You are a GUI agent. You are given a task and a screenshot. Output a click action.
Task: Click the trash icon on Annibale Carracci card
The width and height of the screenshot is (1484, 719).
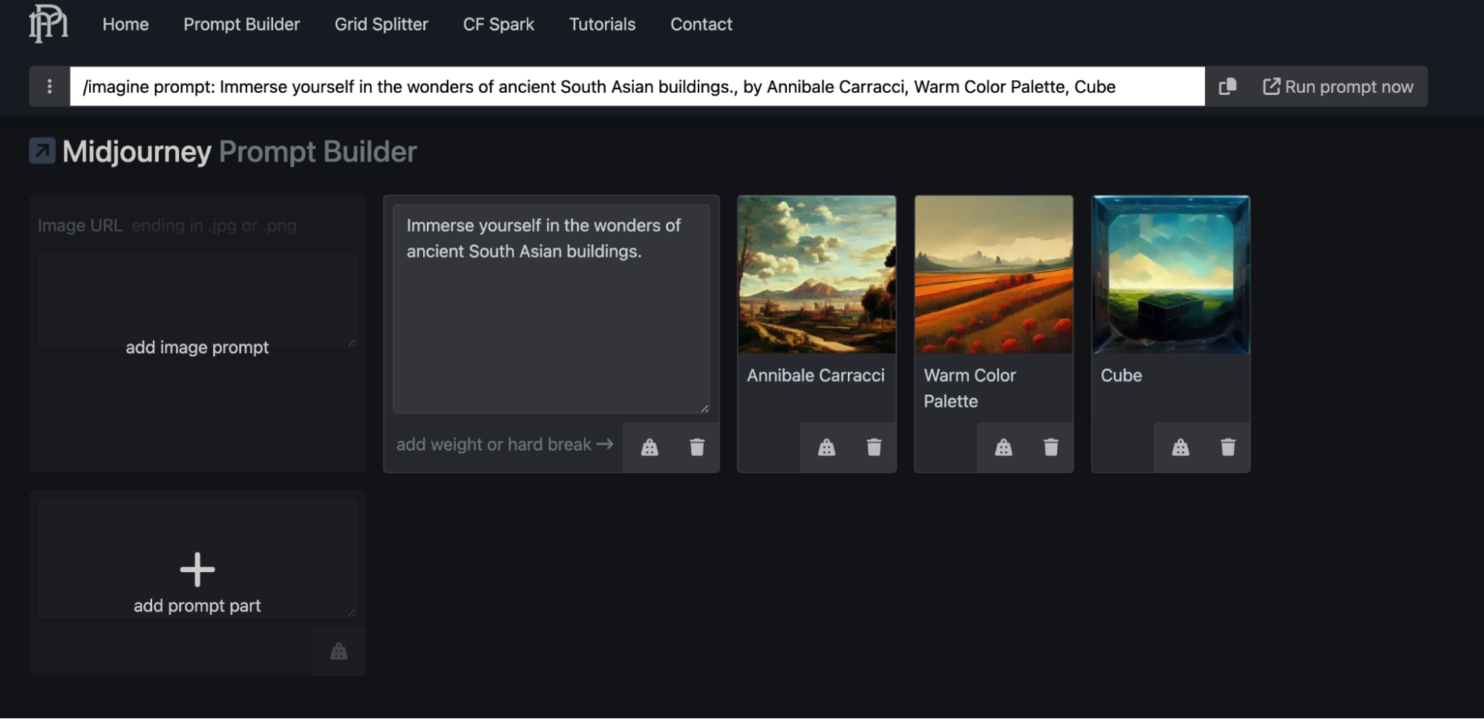click(x=874, y=447)
